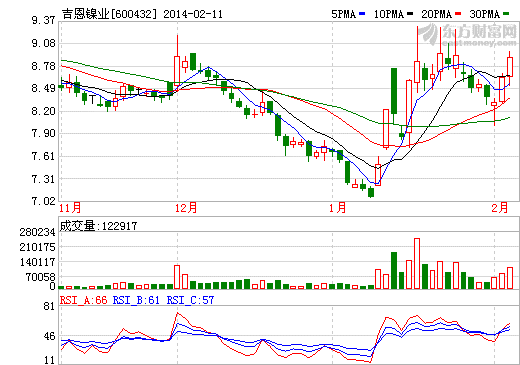Click the 70058 volume axis label

(40, 277)
